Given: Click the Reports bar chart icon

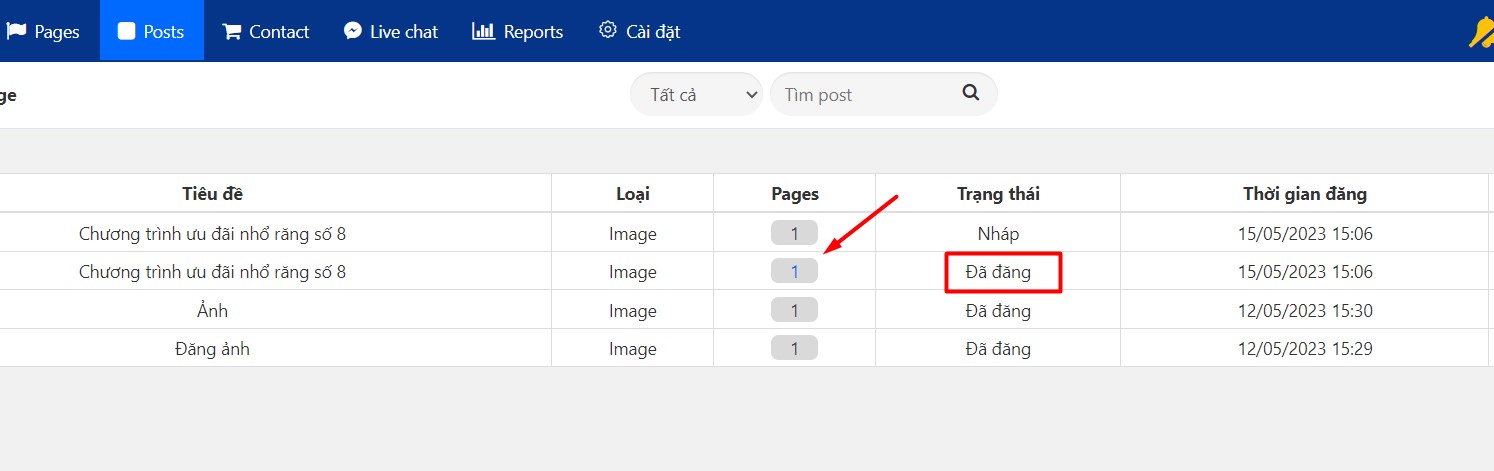Looking at the screenshot, I should pos(484,31).
